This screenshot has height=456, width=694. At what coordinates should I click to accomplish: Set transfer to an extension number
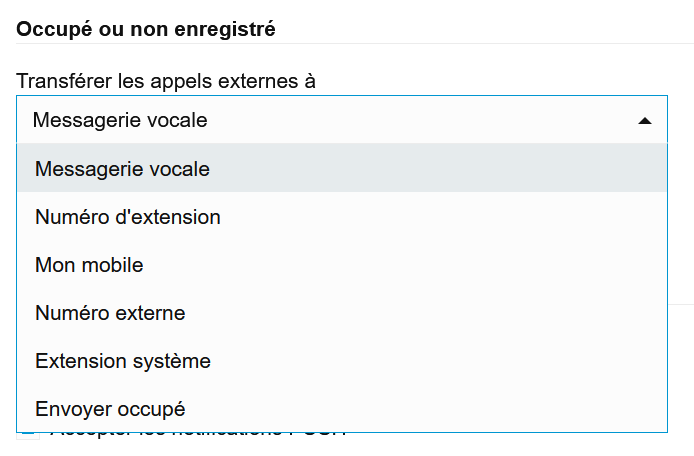(x=127, y=217)
